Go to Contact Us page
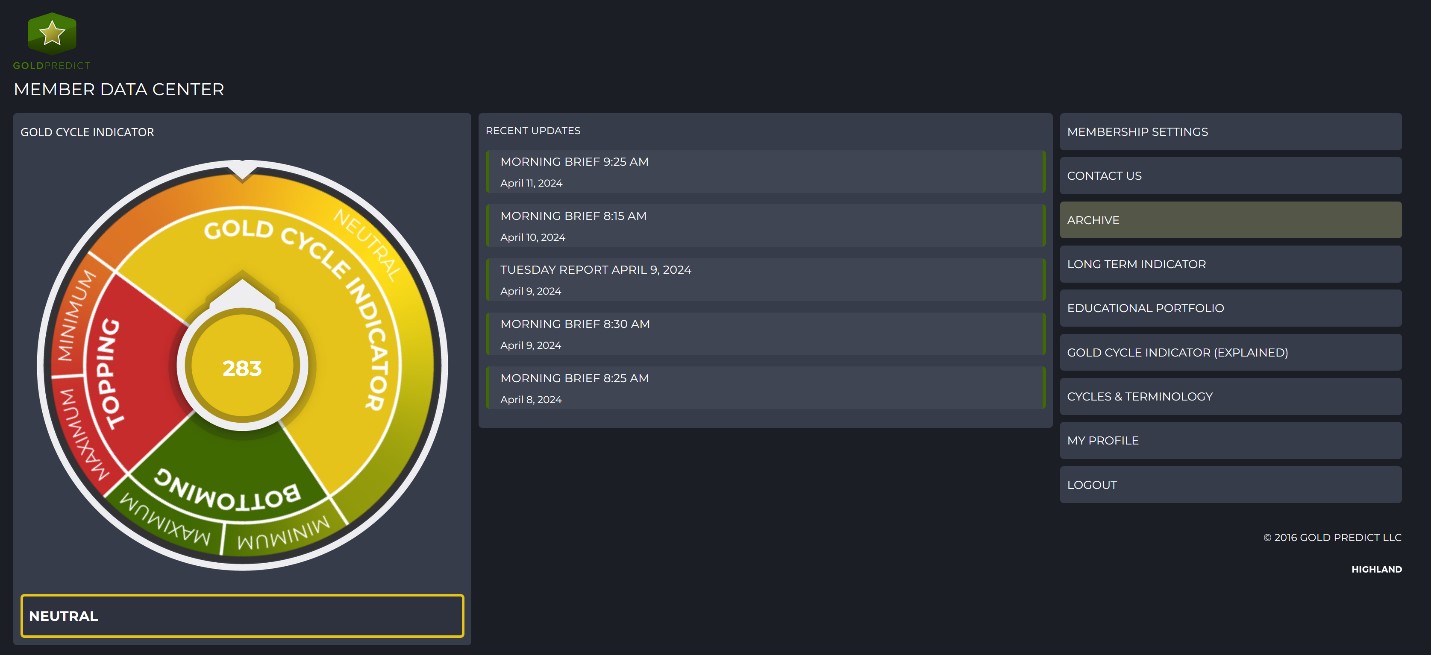 pos(1231,176)
